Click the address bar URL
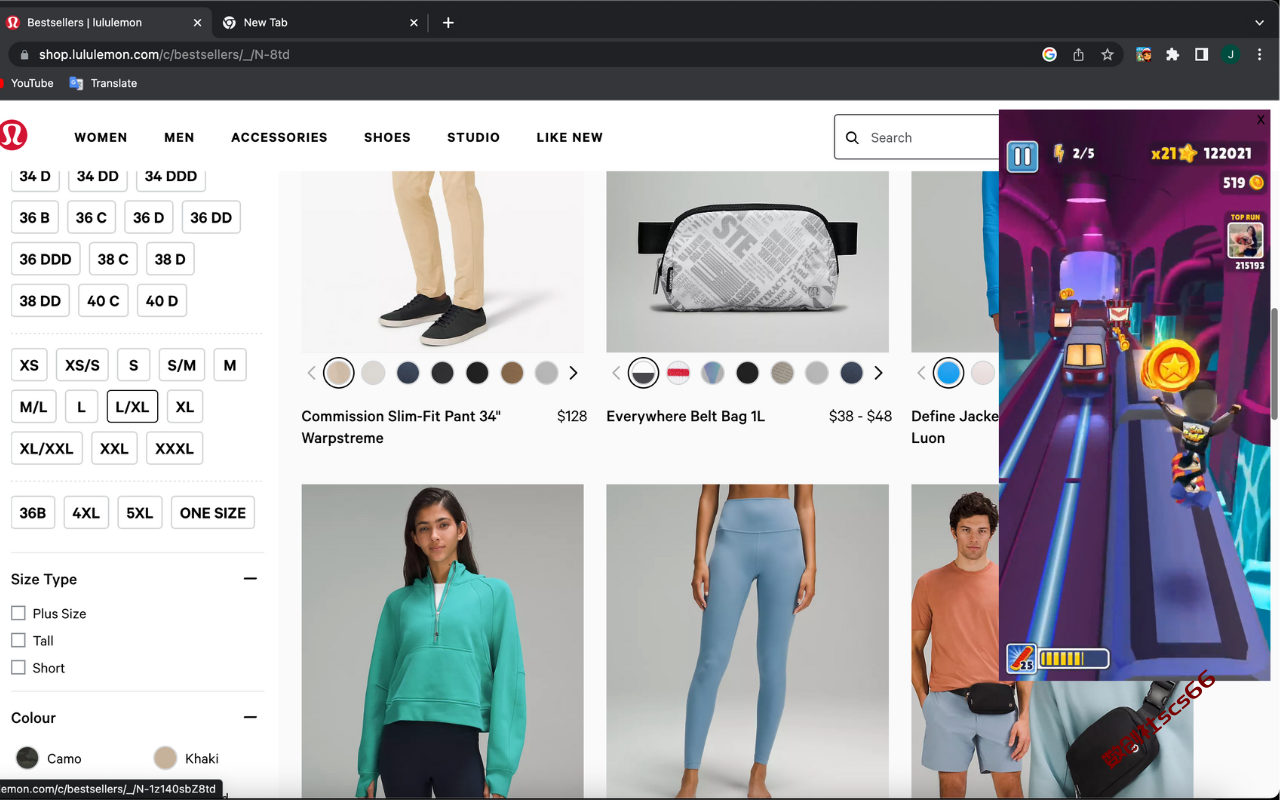The width and height of the screenshot is (1280, 800). 164,55
